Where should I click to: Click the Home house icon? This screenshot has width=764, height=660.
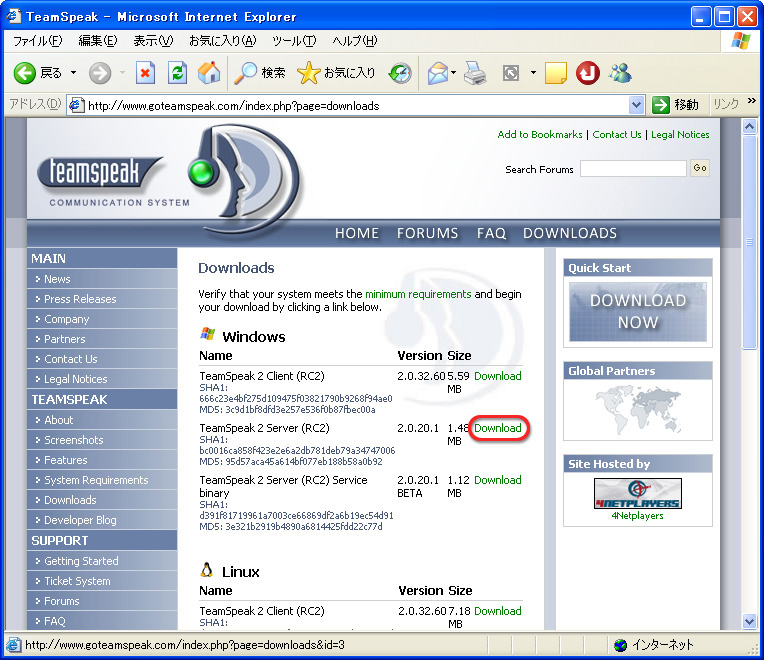209,73
